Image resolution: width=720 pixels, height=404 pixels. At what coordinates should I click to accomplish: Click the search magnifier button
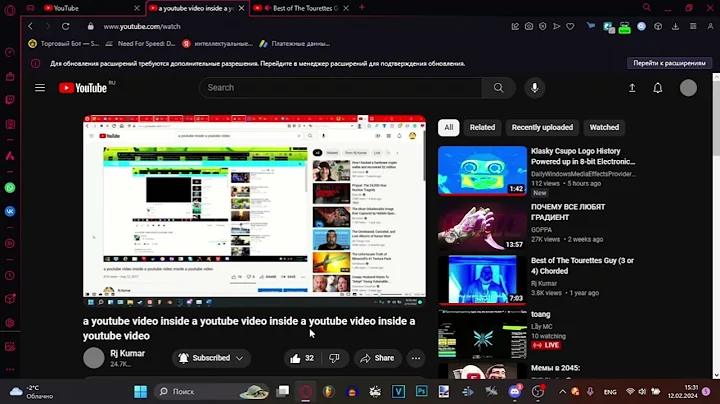tap(498, 88)
